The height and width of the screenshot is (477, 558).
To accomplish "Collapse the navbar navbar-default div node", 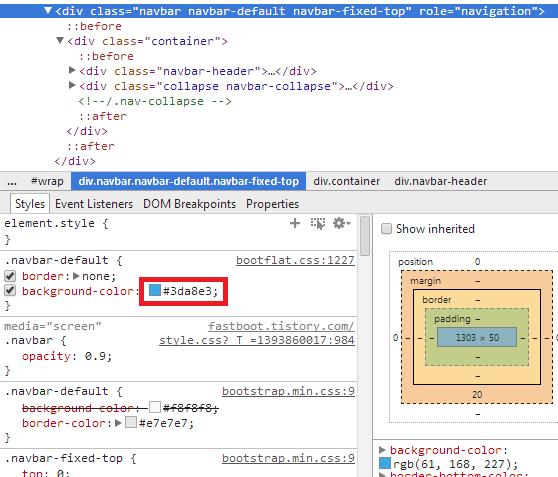I will tap(48, 11).
